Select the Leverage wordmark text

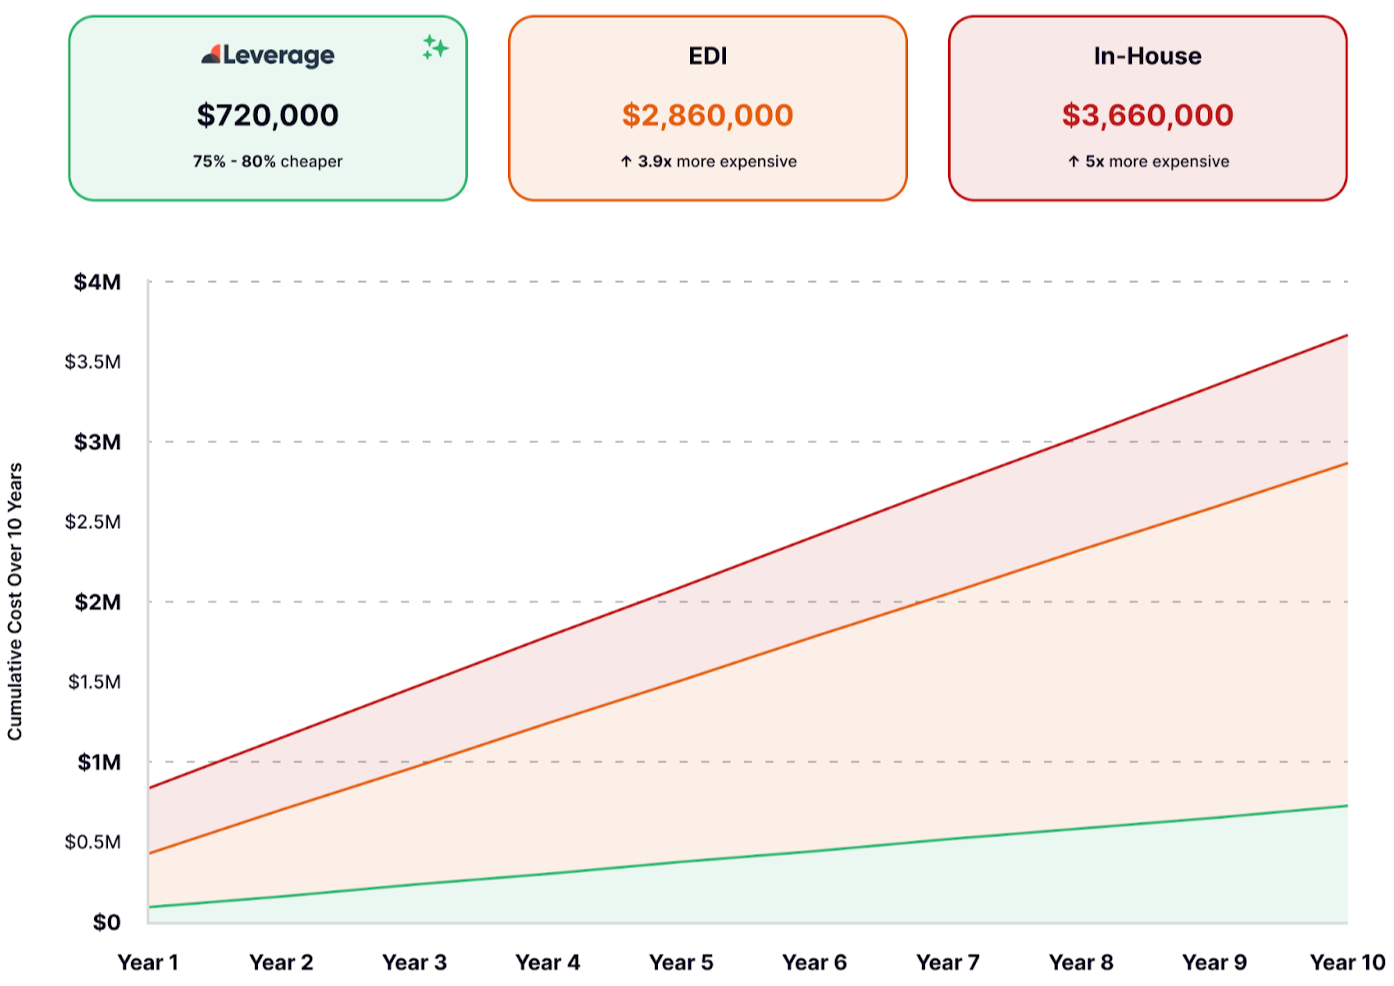[x=279, y=56]
